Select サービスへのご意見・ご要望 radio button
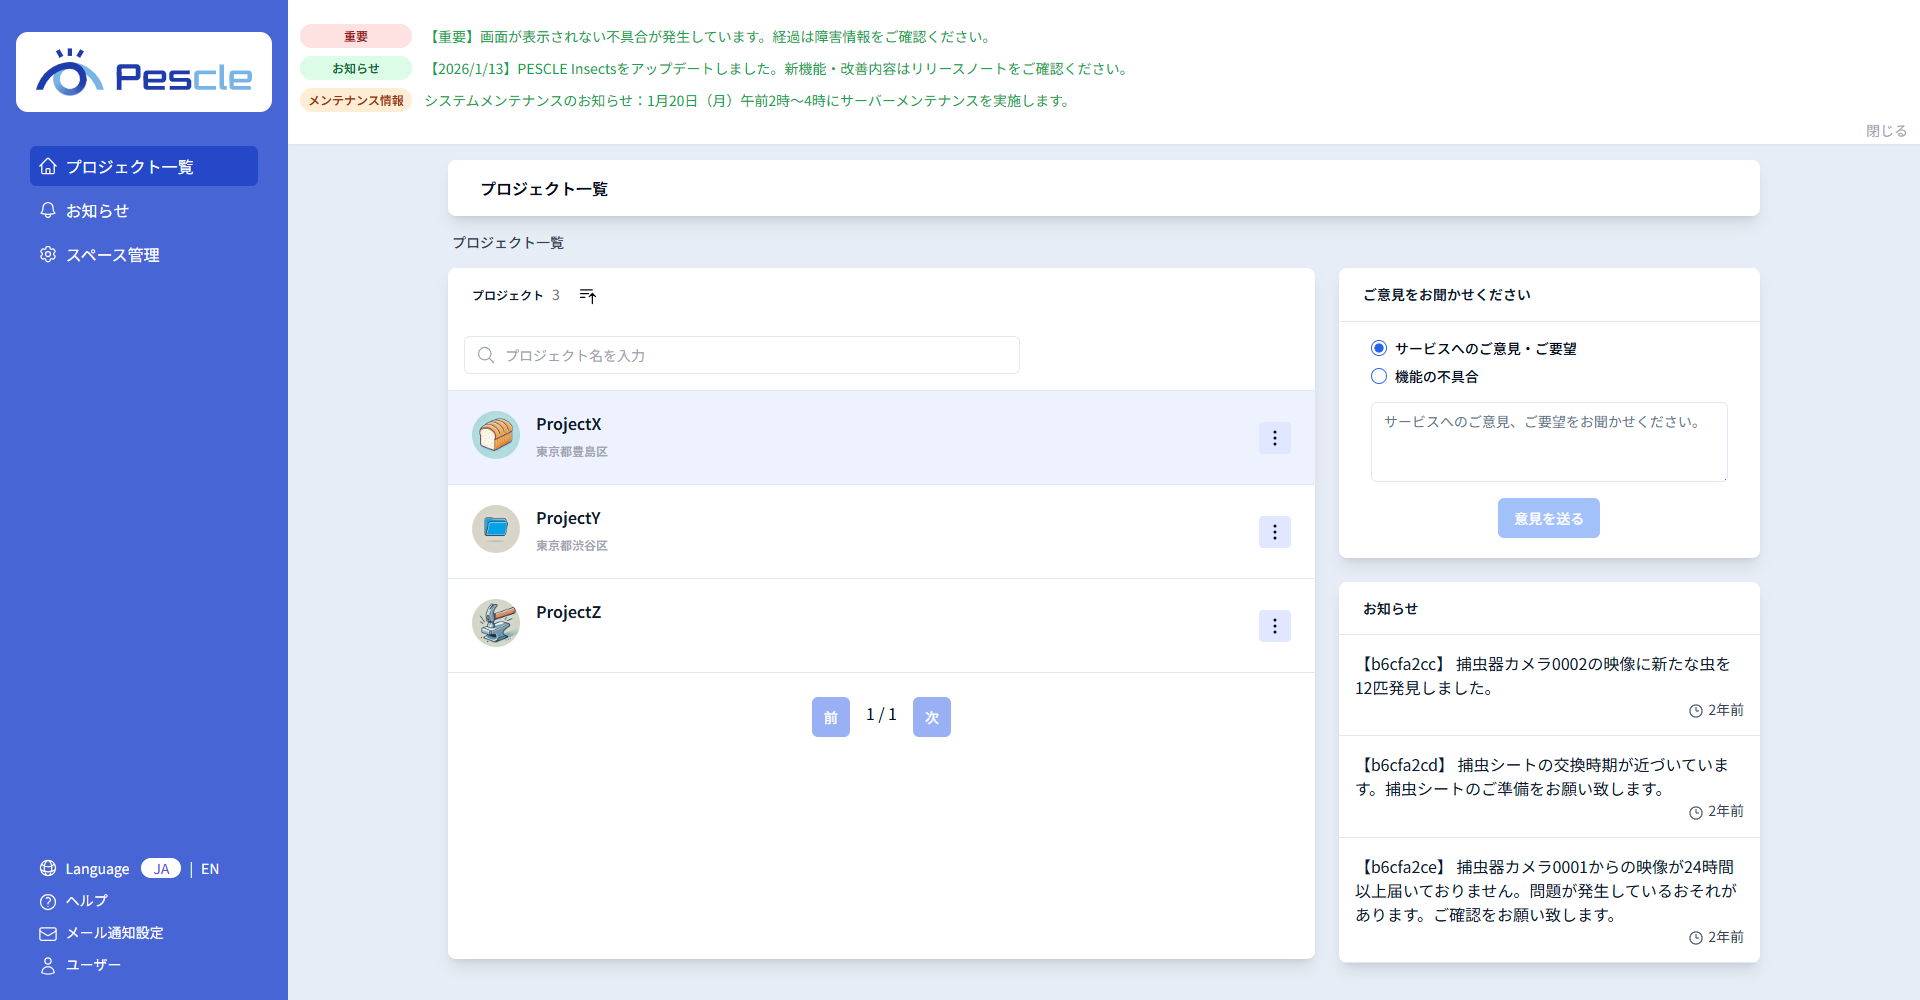 tap(1379, 348)
